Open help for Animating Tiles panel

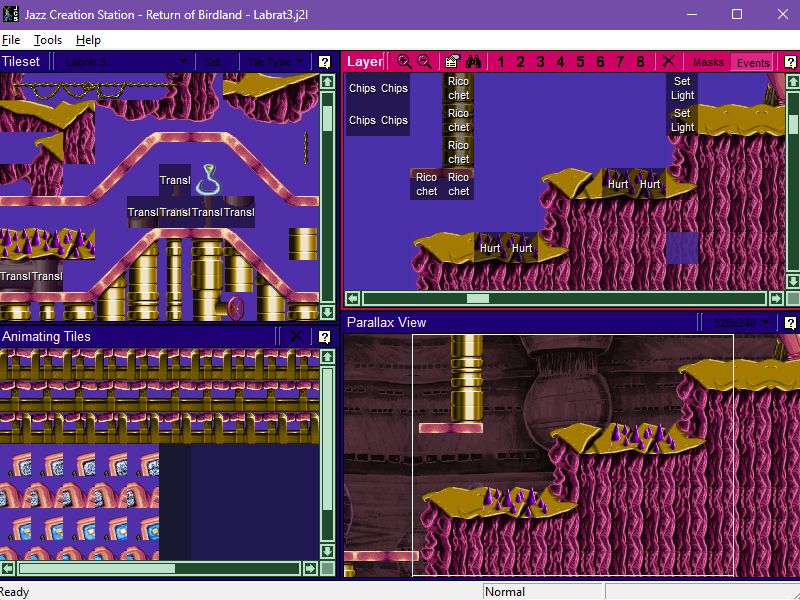324,337
